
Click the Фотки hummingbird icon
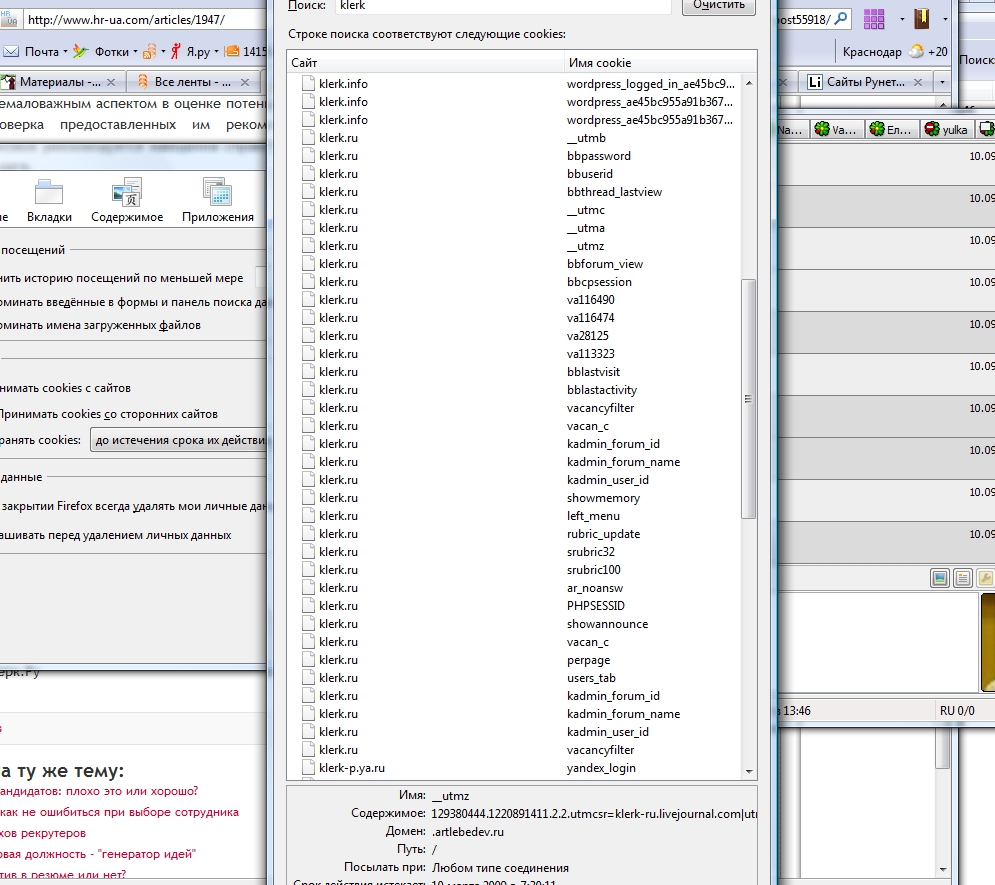[80, 51]
